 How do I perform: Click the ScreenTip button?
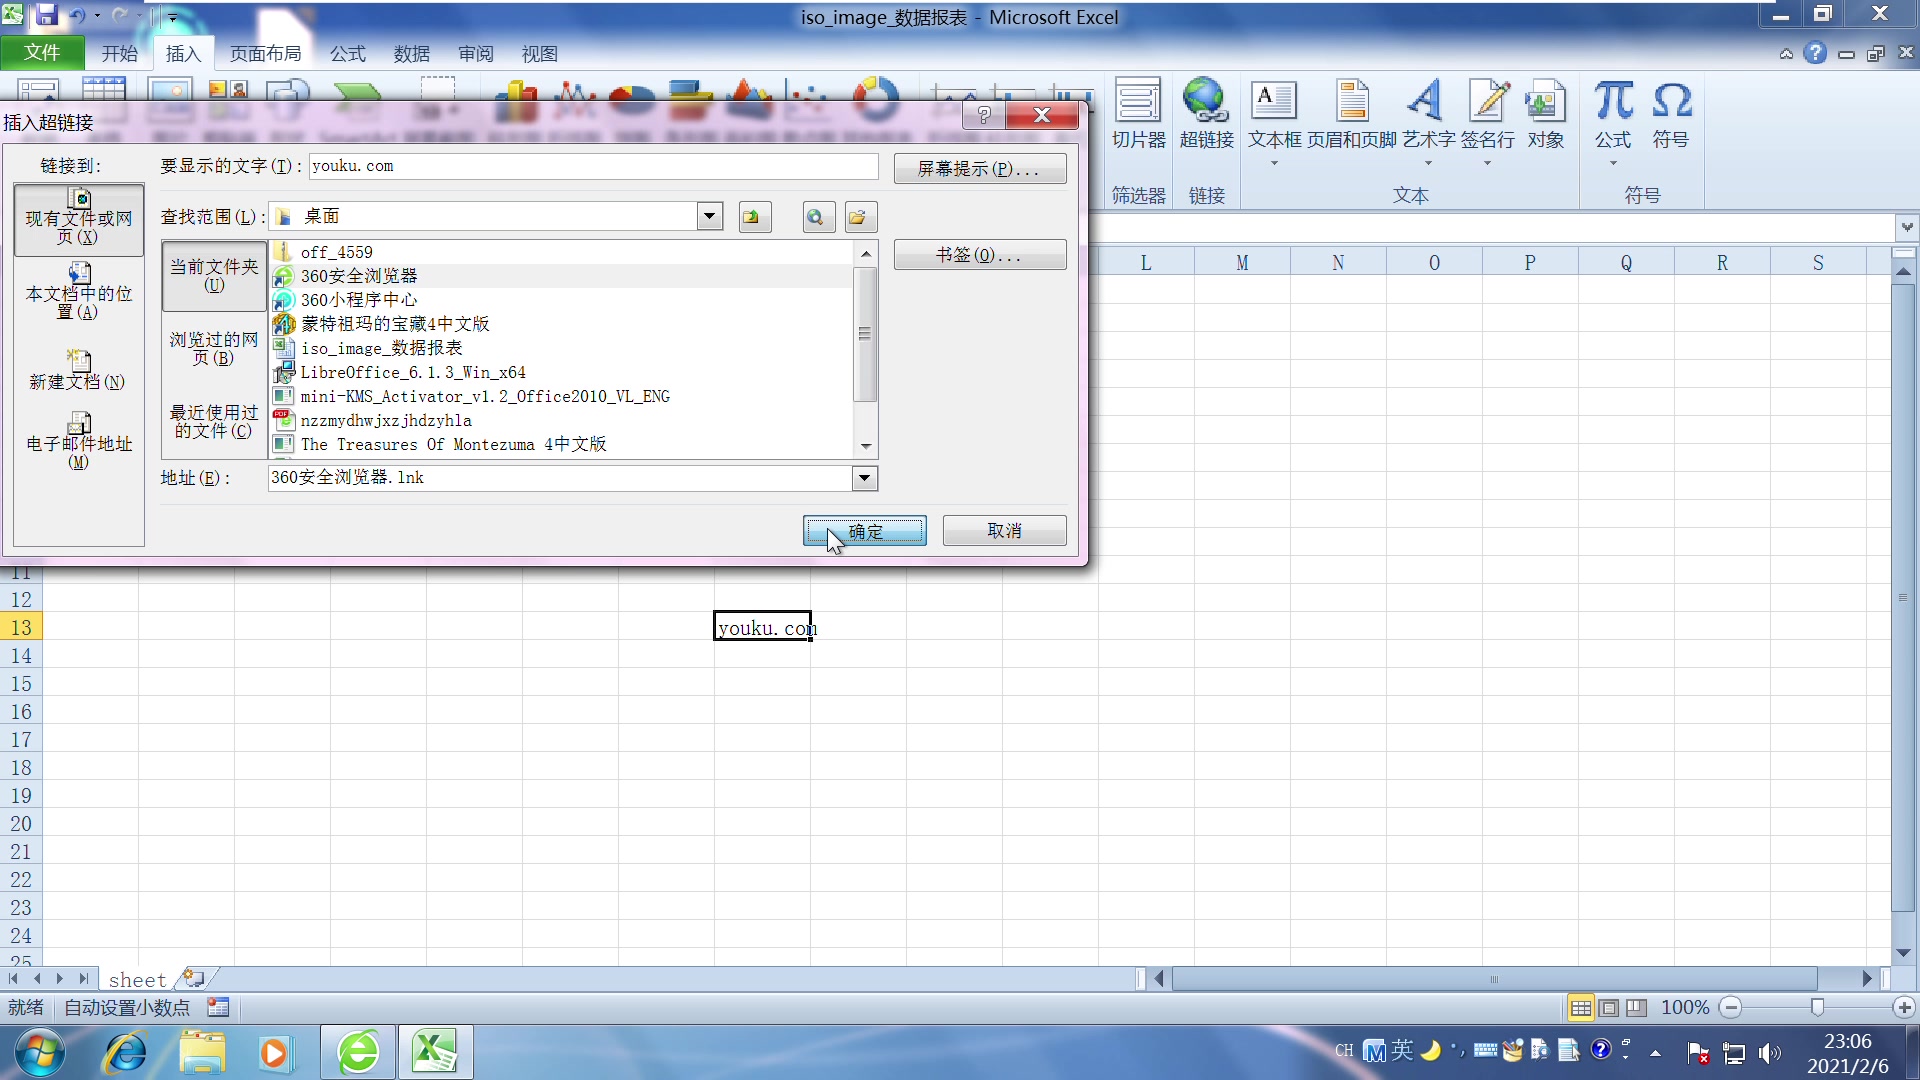click(x=979, y=168)
